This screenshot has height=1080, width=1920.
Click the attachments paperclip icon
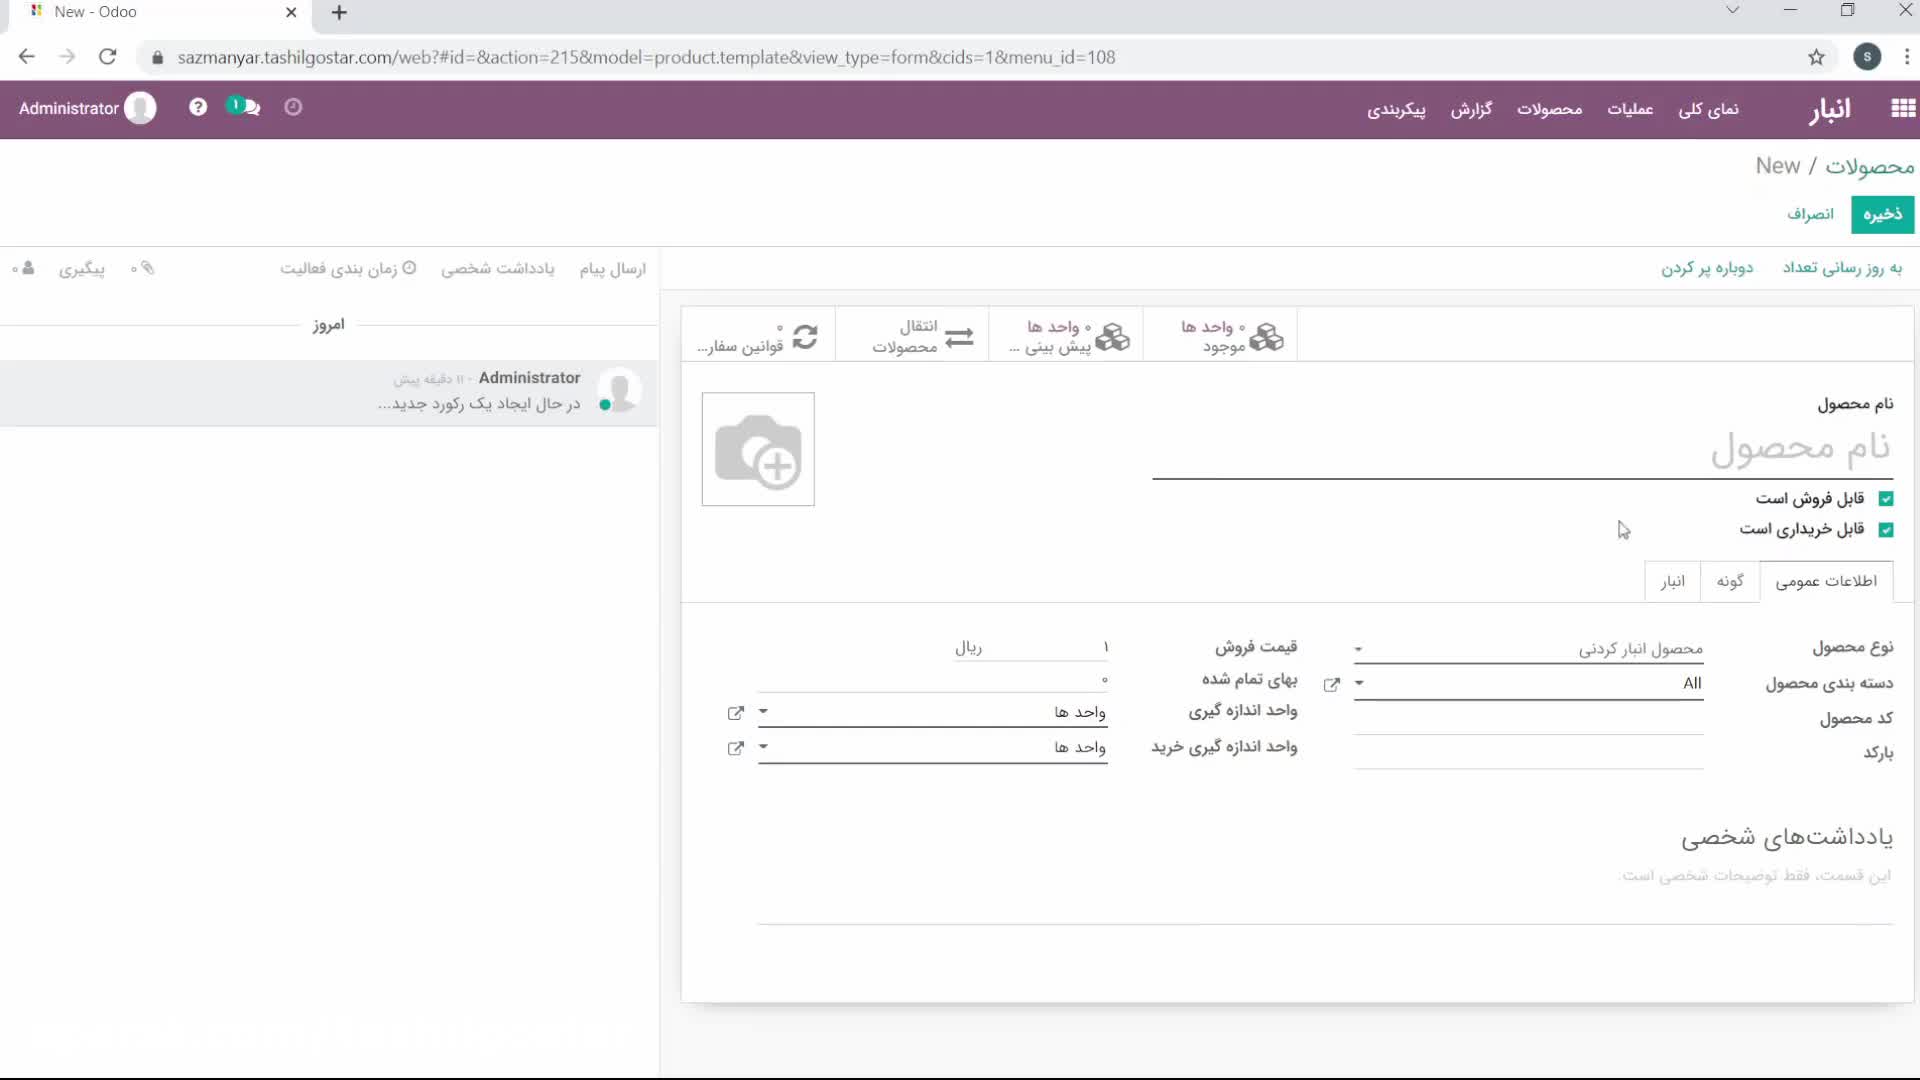tap(147, 268)
